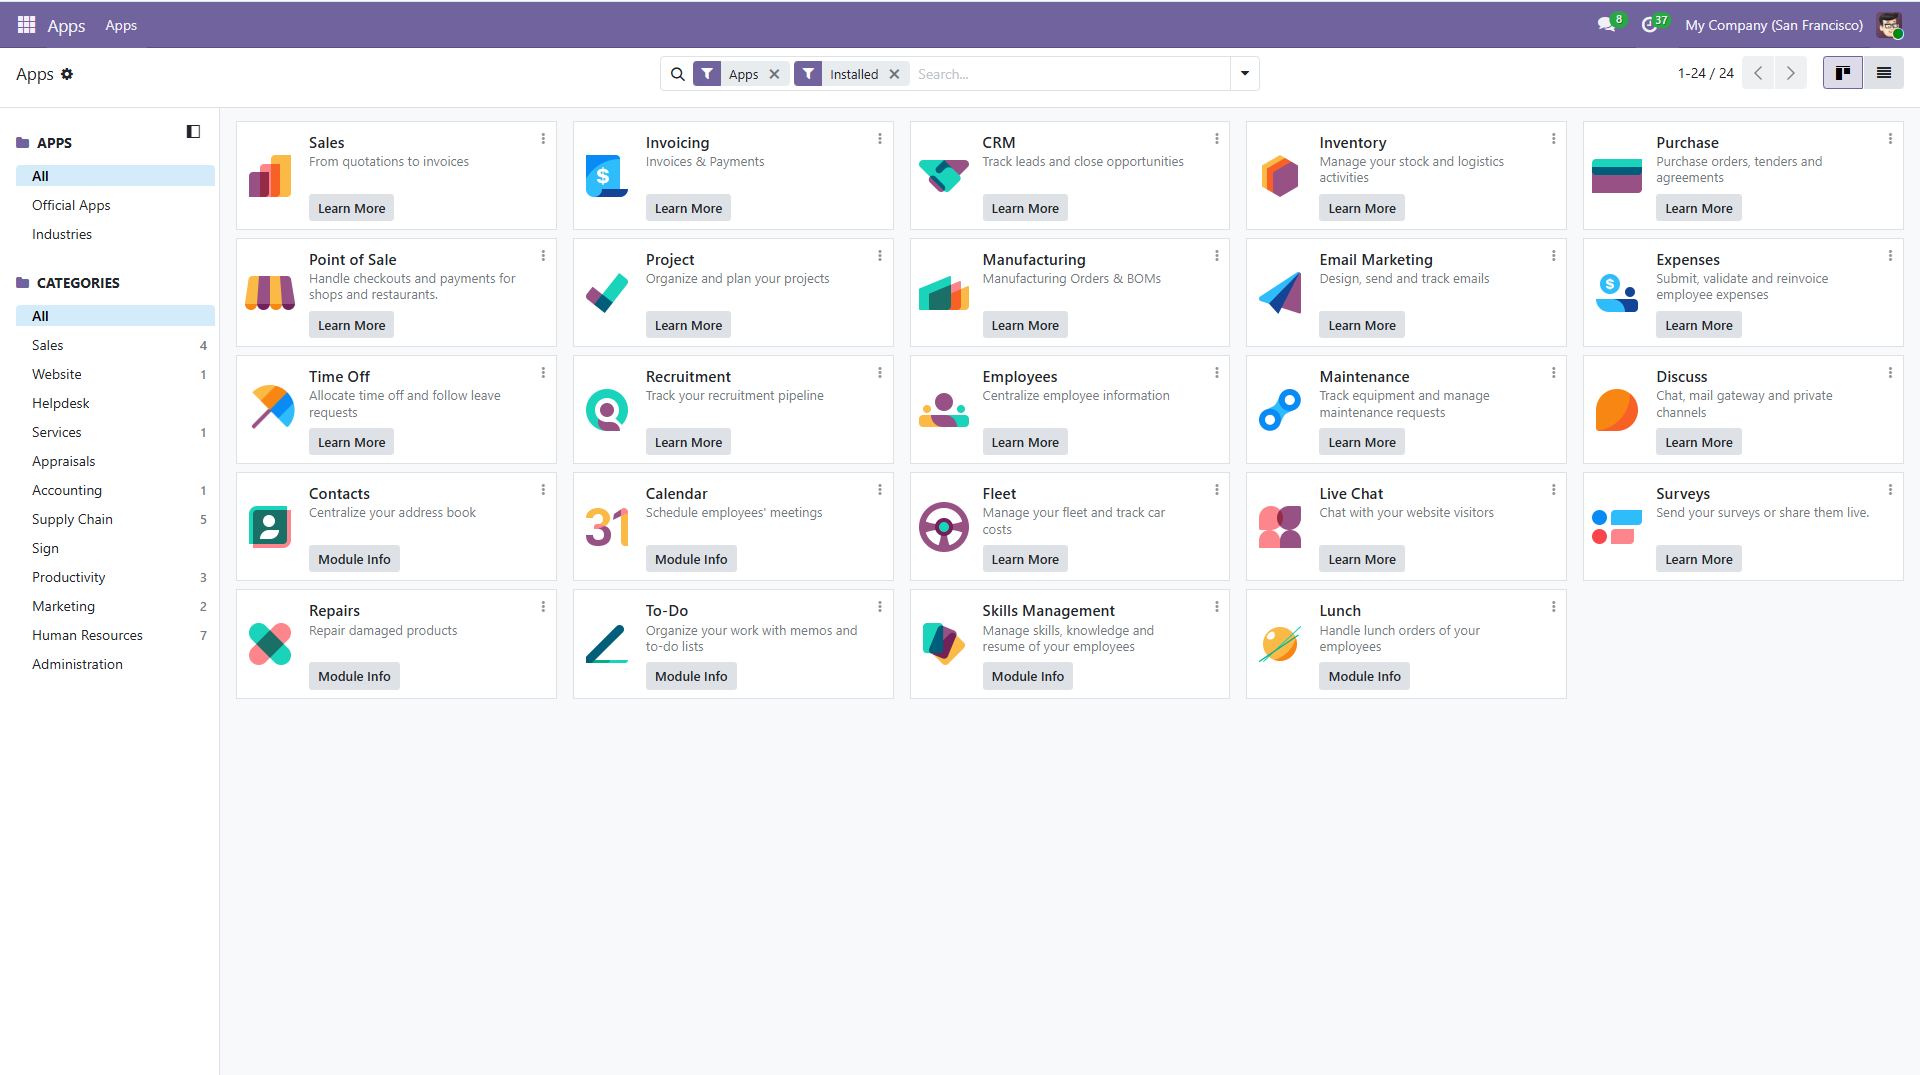This screenshot has width=1920, height=1075.
Task: Switch to list view using the list icon
Action: click(1884, 72)
